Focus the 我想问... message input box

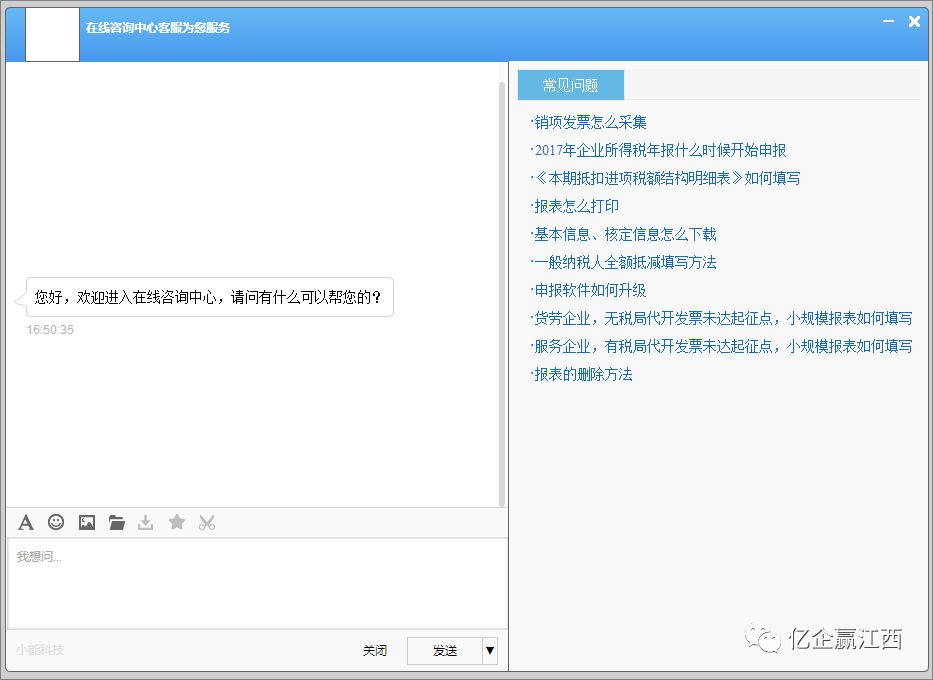(x=257, y=584)
